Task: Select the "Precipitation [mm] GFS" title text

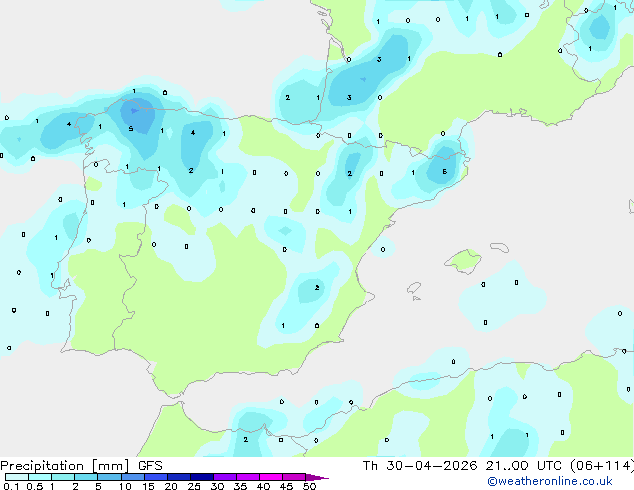Action: [81, 466]
